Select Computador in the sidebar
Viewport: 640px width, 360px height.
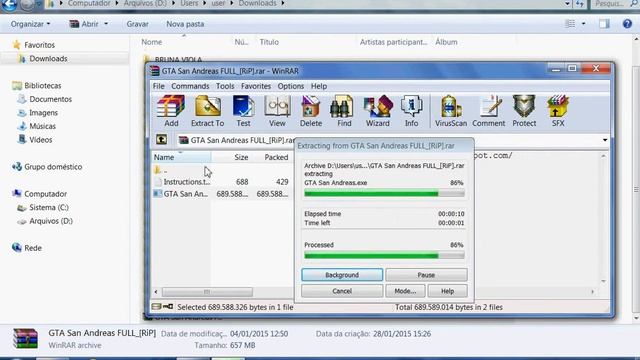click(x=45, y=194)
